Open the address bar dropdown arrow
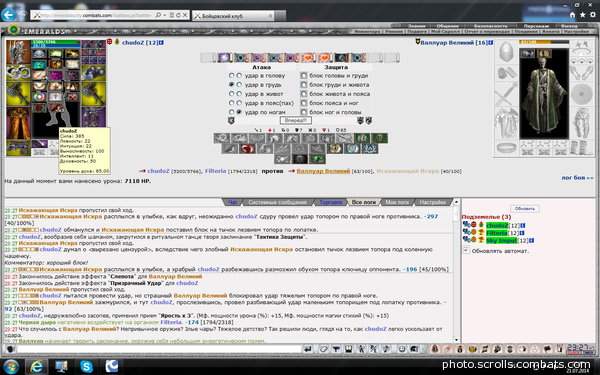 point(165,15)
